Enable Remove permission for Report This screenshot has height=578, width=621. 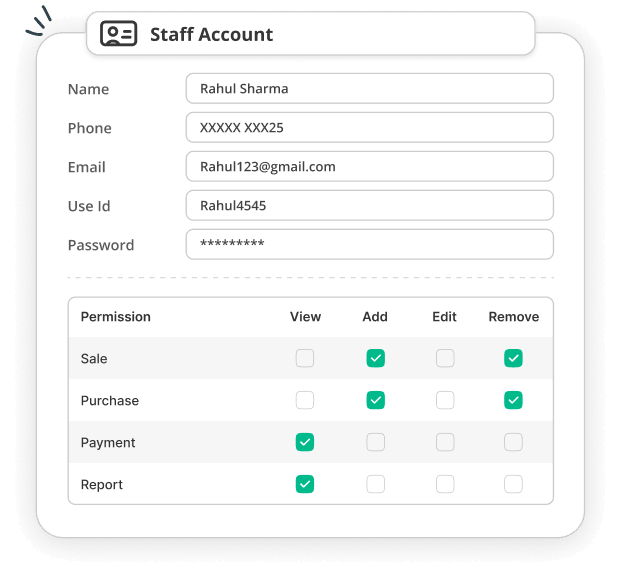coord(513,484)
